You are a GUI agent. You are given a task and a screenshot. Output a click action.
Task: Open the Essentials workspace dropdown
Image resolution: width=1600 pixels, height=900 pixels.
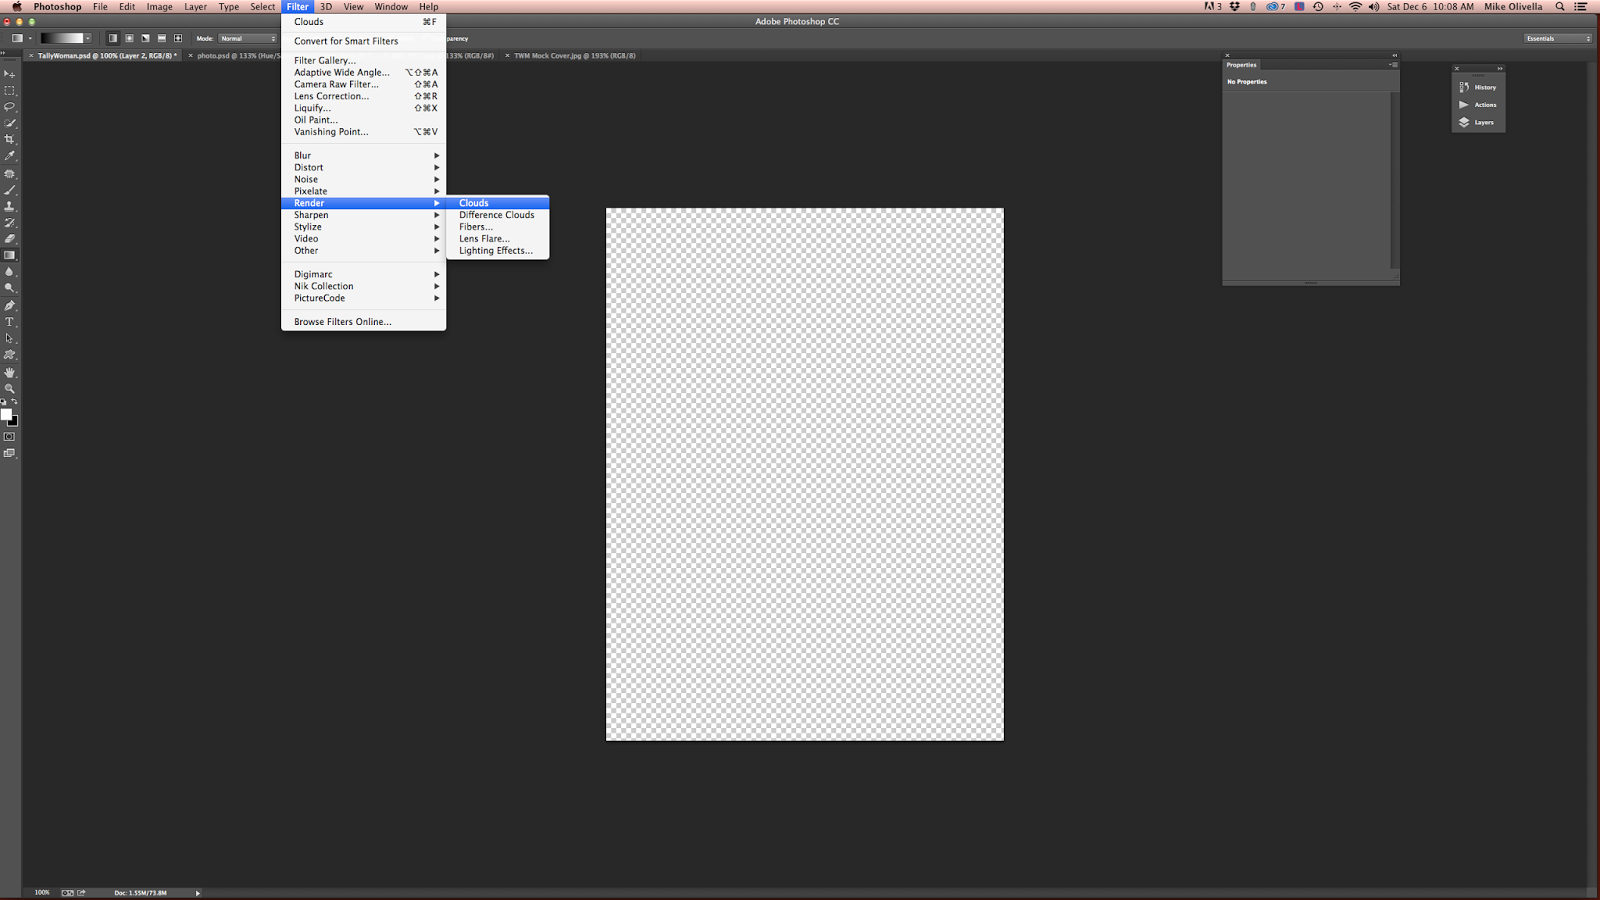[x=1557, y=39]
